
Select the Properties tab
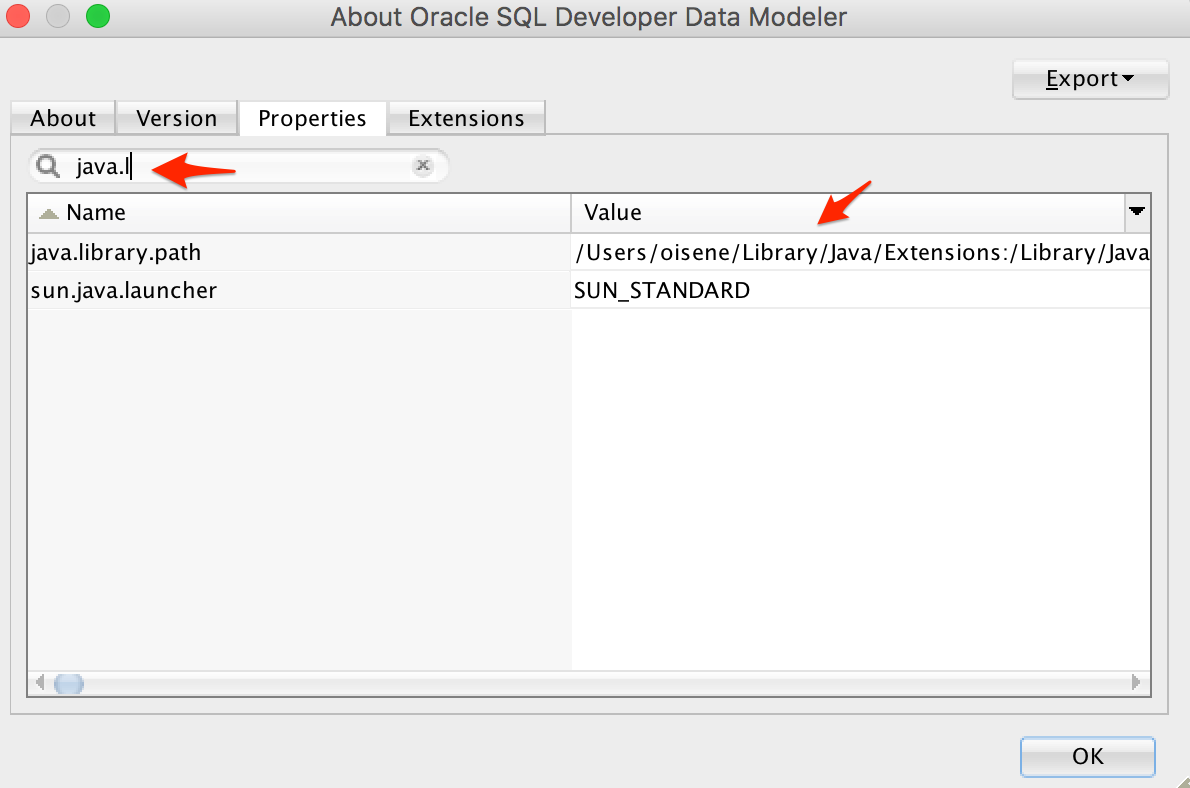pyautogui.click(x=312, y=118)
